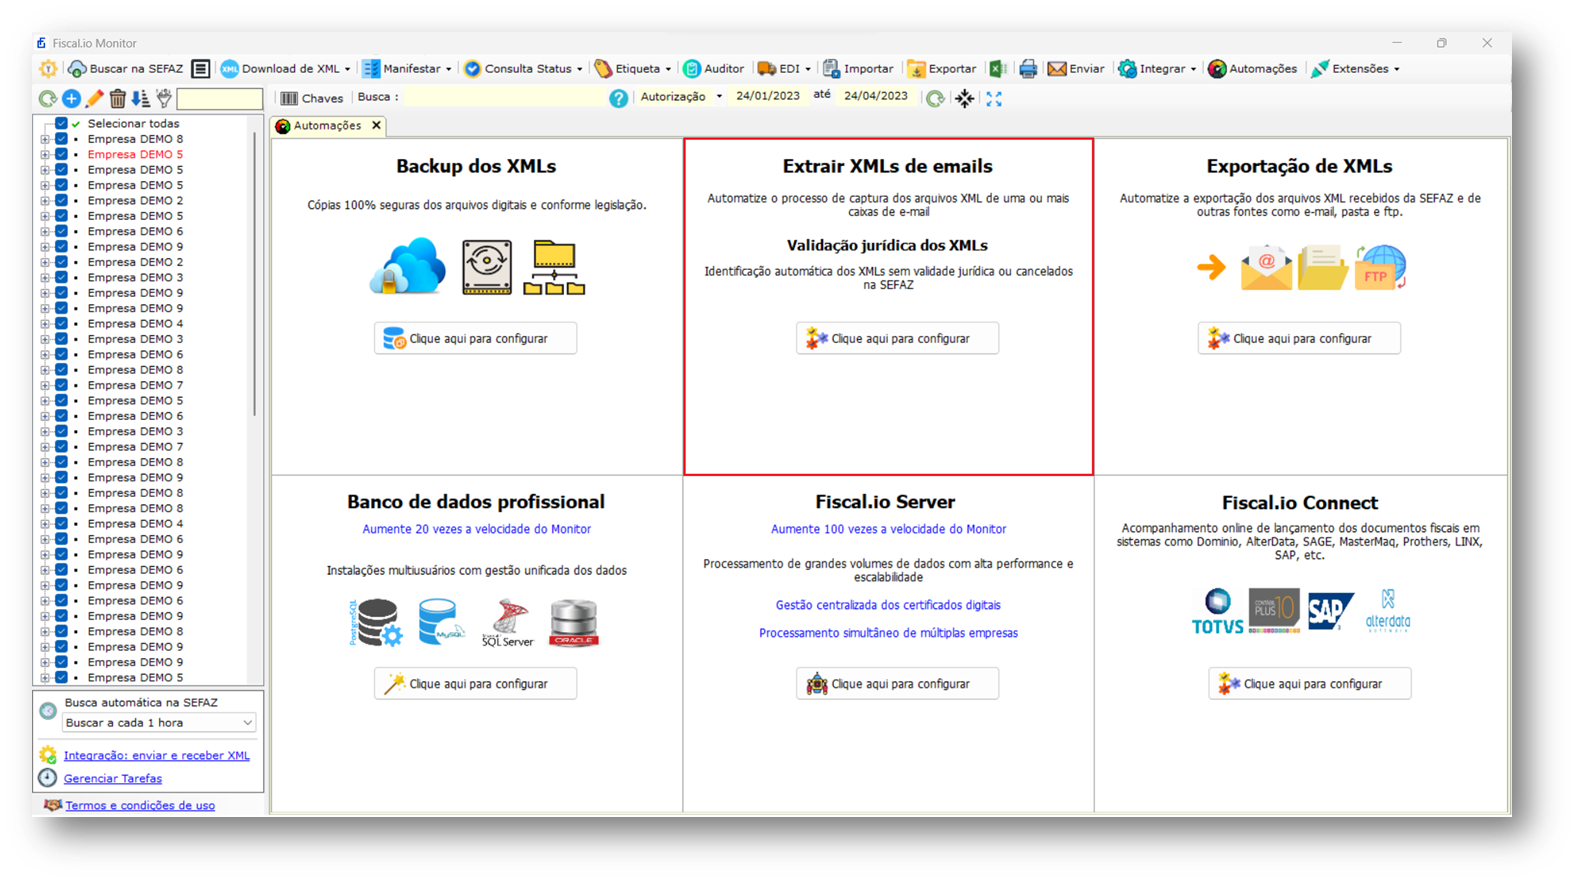The width and height of the screenshot is (1577, 882).
Task: Click the Integrar gear icon
Action: [1127, 69]
